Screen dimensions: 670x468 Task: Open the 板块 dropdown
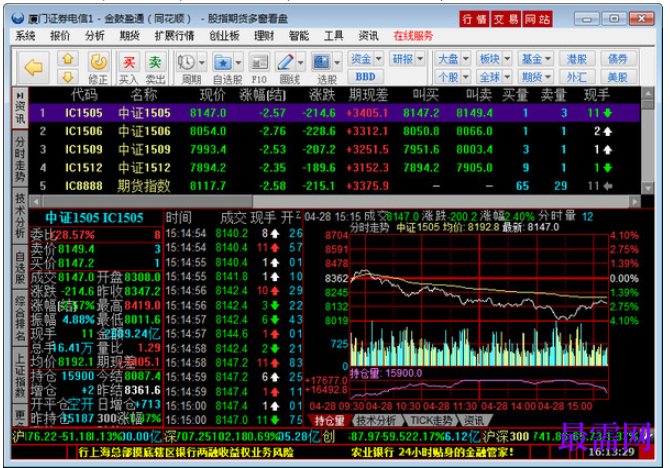tap(494, 59)
